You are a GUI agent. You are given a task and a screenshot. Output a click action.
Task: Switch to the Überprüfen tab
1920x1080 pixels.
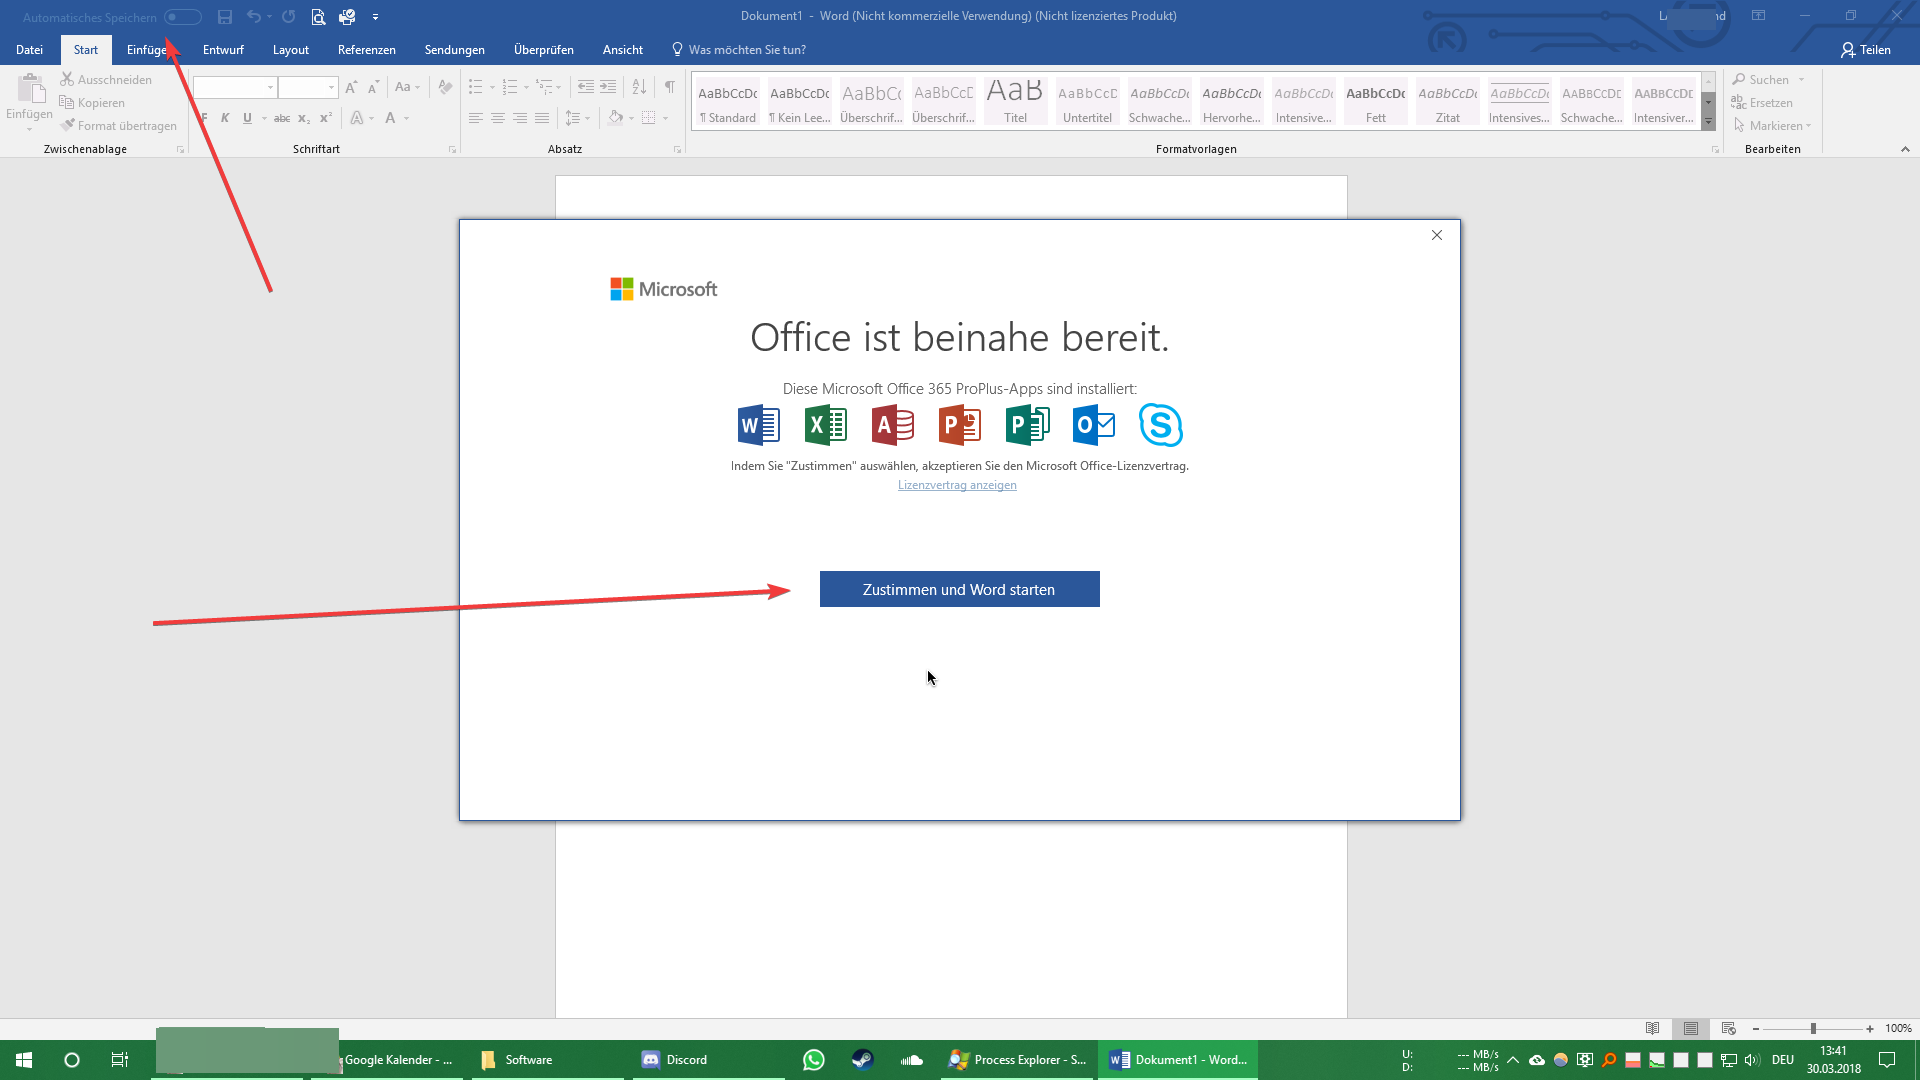click(x=544, y=49)
